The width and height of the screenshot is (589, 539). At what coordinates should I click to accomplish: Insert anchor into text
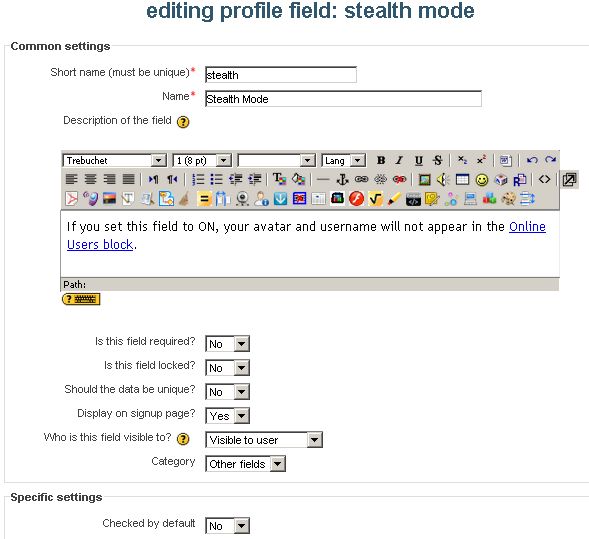[x=342, y=180]
